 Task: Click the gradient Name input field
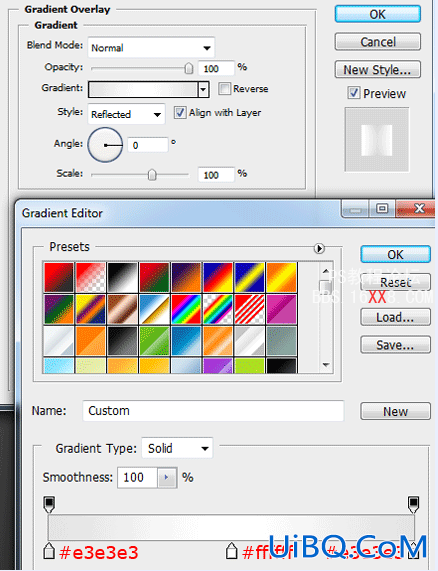click(x=213, y=411)
